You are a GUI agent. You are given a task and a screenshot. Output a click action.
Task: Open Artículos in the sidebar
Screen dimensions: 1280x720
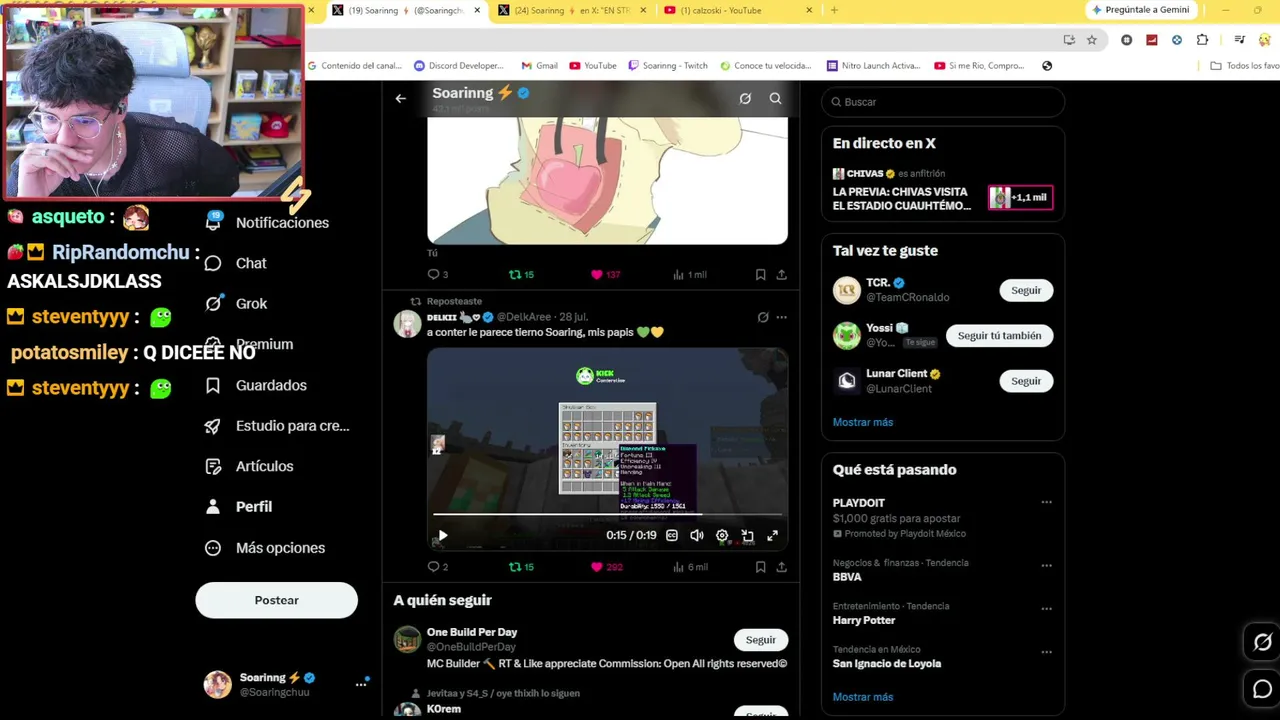[x=249, y=466]
